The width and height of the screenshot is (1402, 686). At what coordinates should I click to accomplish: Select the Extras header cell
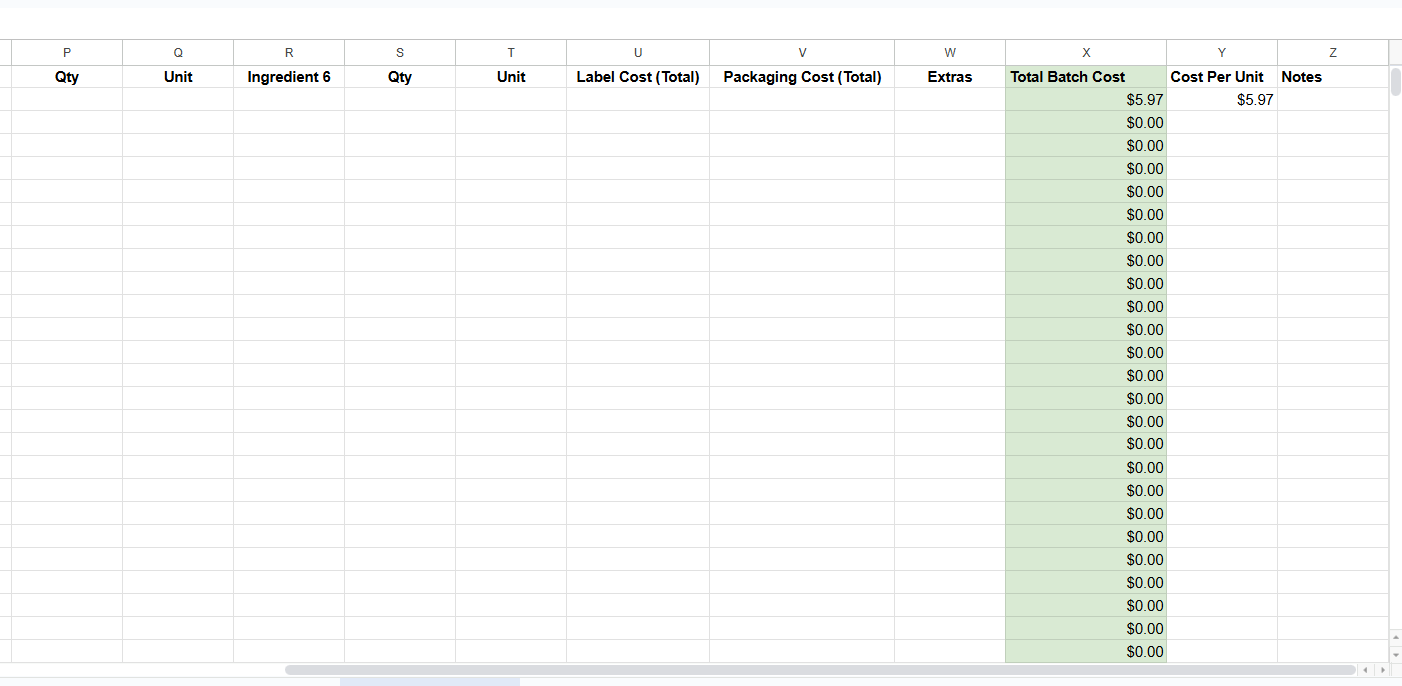click(949, 77)
